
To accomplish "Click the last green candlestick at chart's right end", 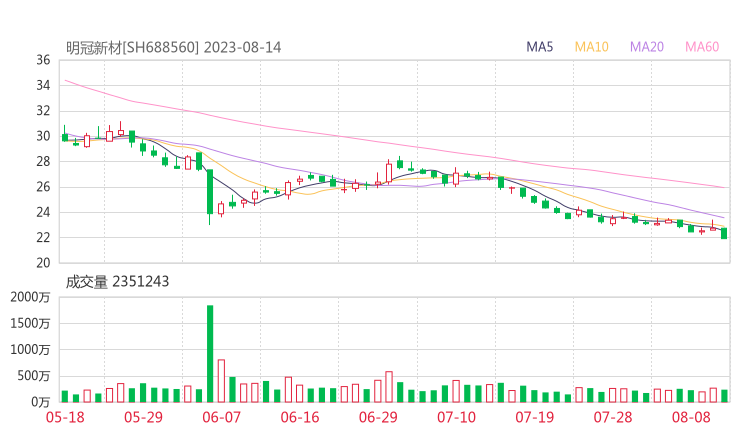I will pos(724,233).
